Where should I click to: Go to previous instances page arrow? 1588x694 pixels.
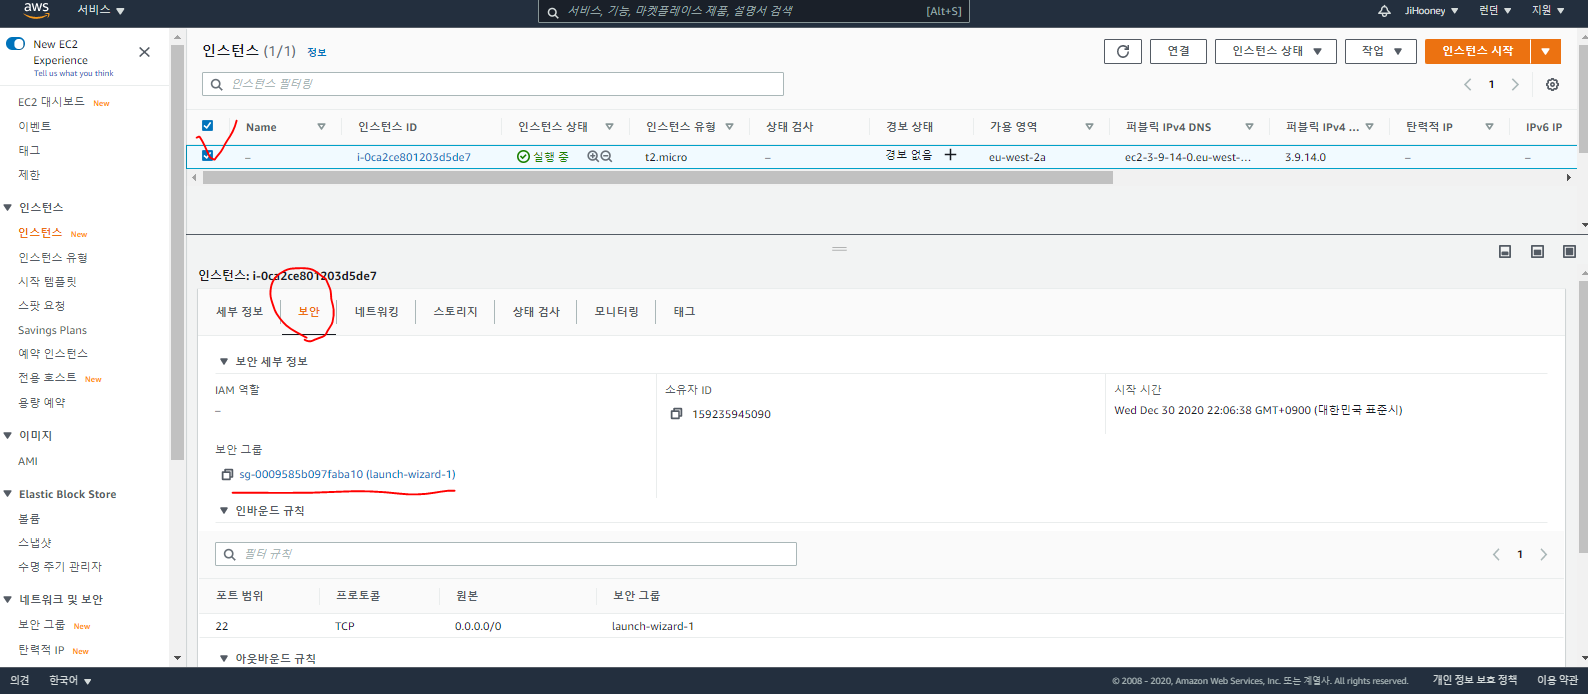[x=1468, y=85]
